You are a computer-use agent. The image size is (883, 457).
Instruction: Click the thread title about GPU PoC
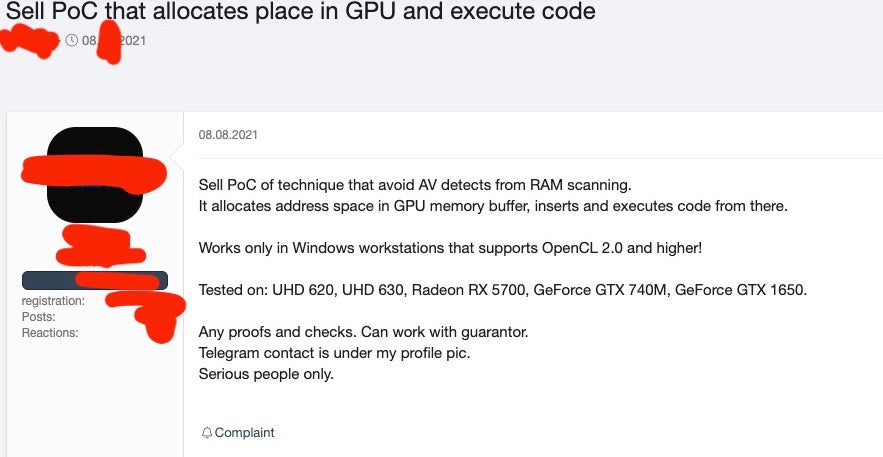click(x=300, y=13)
